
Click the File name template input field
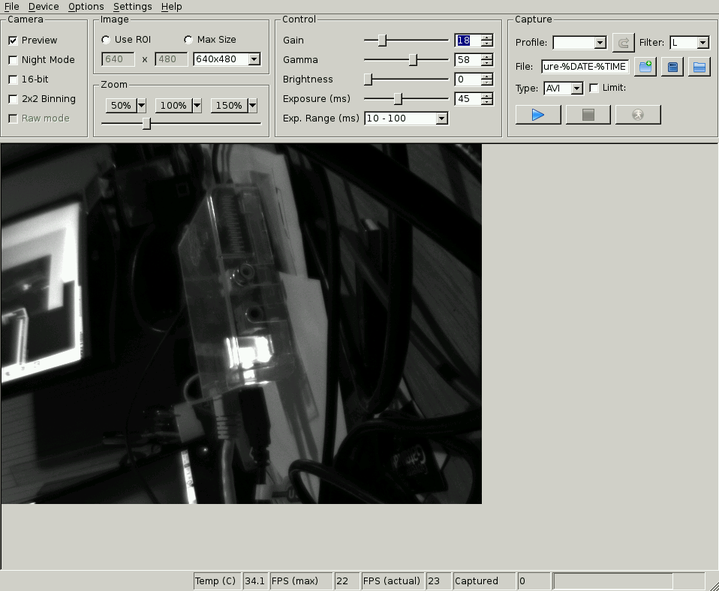[585, 67]
